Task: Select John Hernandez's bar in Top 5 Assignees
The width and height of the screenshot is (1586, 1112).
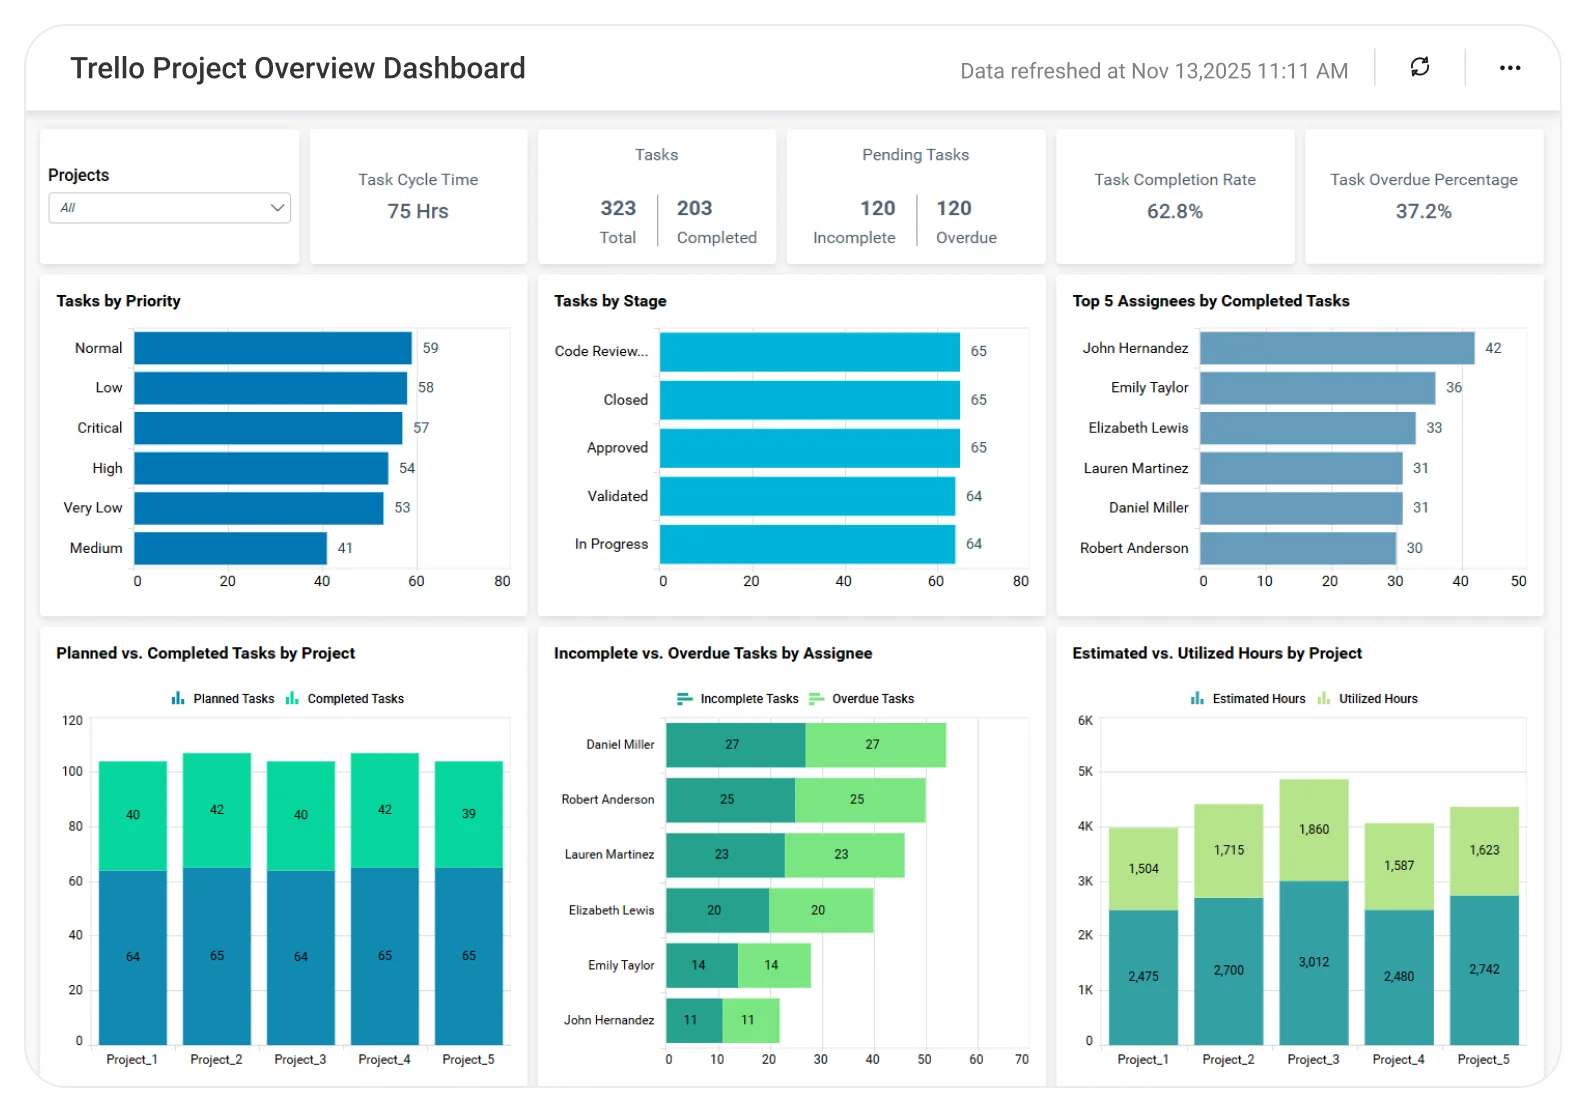Action: click(1337, 348)
